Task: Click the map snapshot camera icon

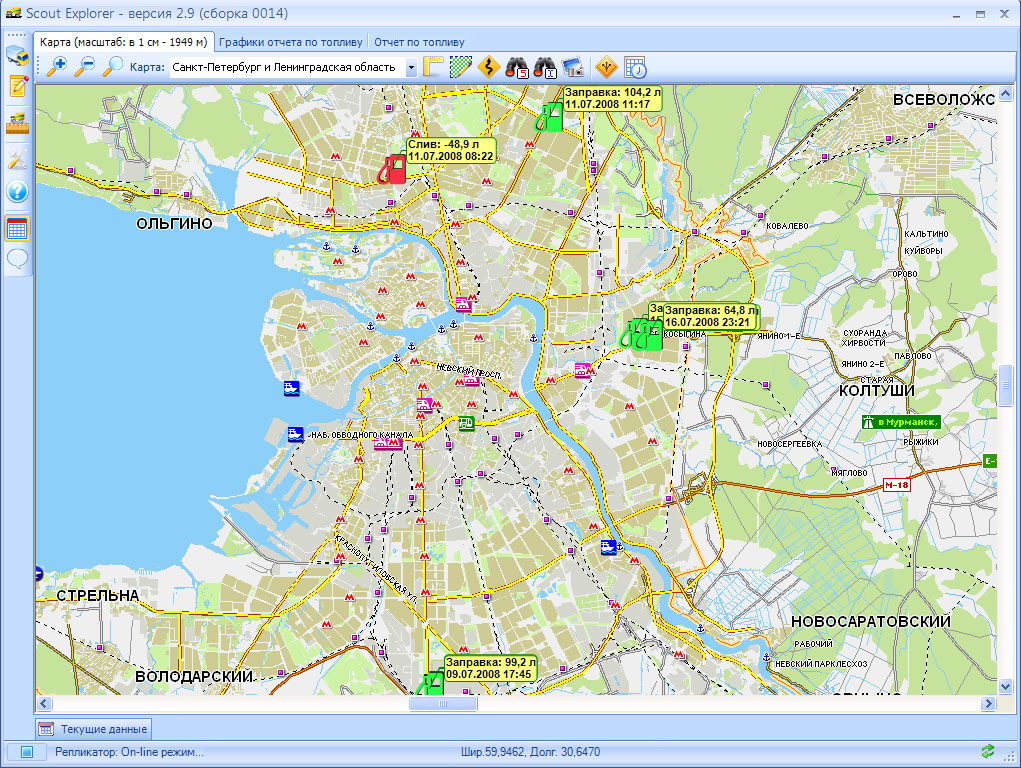Action: [x=573, y=66]
